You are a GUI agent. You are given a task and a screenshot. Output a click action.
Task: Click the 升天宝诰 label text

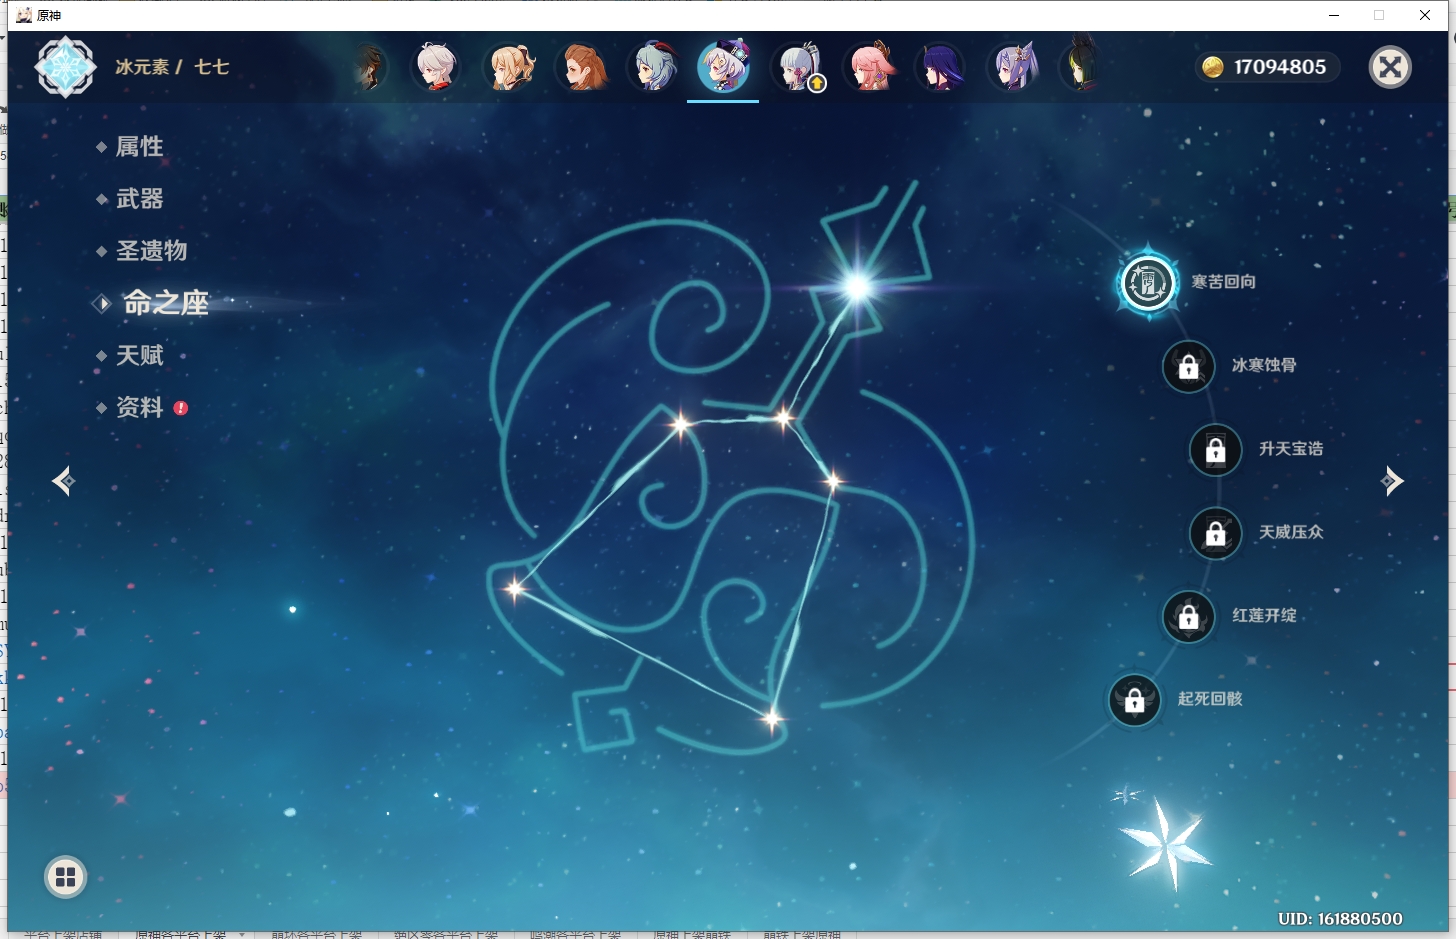point(1291,449)
